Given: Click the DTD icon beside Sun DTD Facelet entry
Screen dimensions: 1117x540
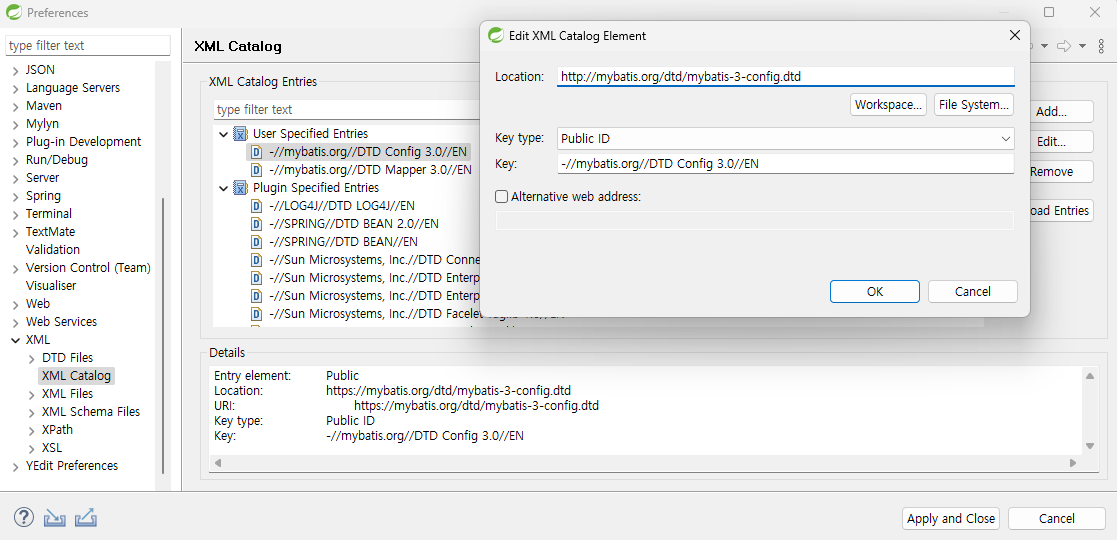Looking at the screenshot, I should pyautogui.click(x=256, y=314).
